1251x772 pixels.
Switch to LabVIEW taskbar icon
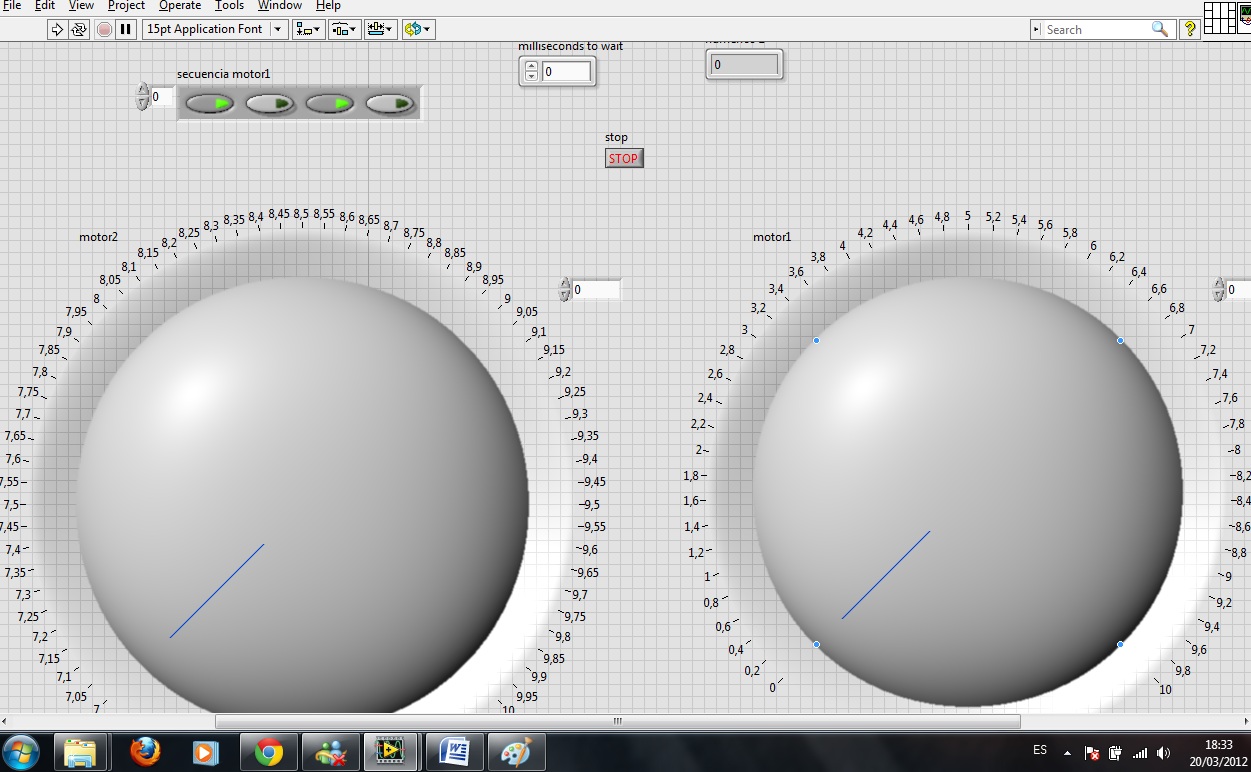pos(391,752)
